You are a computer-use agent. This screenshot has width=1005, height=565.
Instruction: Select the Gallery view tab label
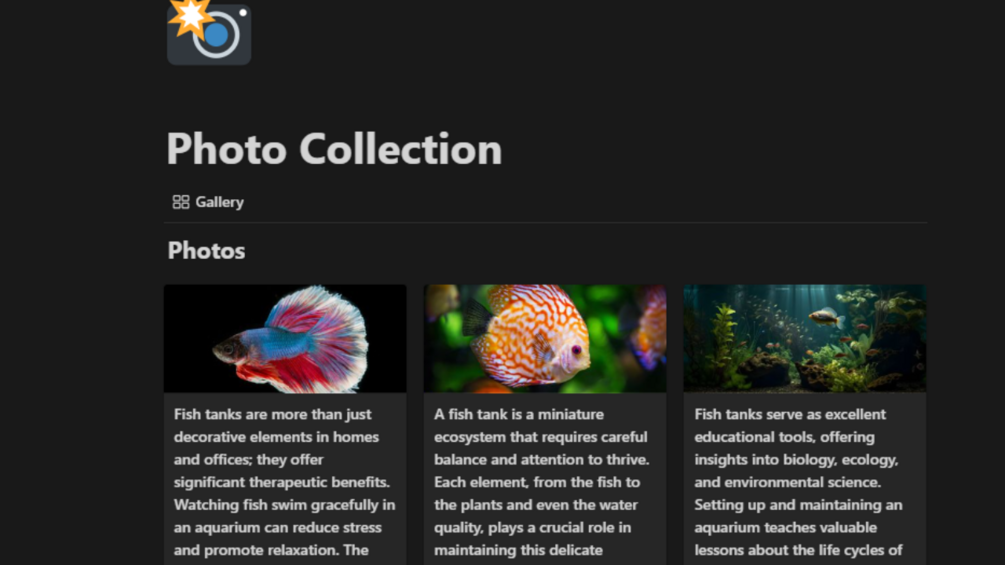[219, 202]
